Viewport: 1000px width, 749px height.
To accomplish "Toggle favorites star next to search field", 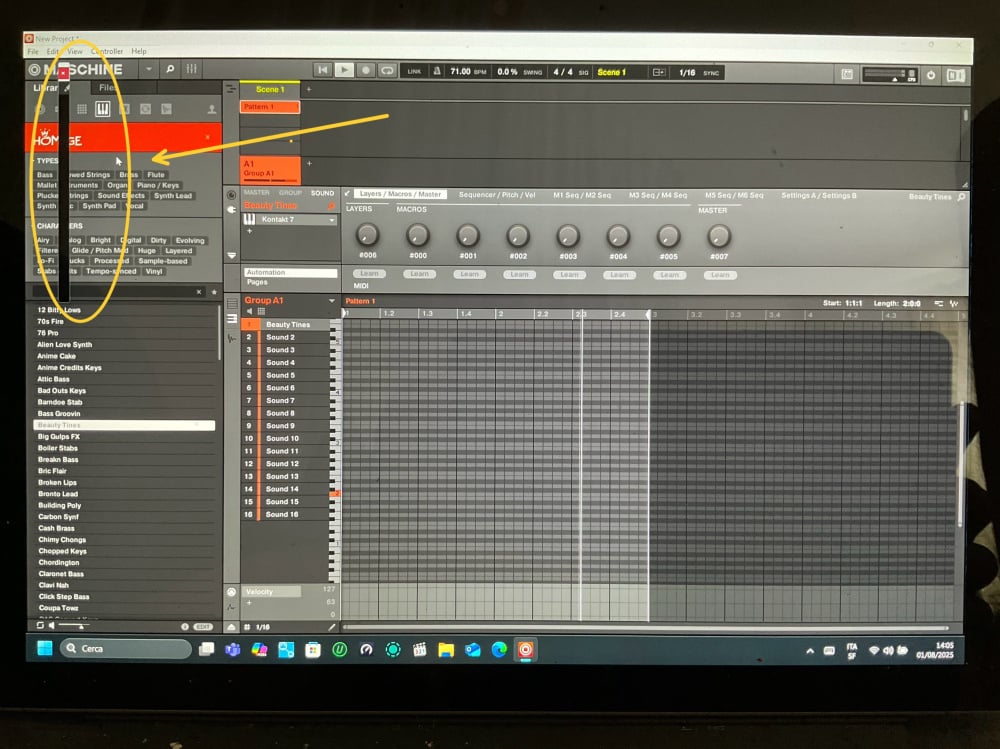I will tap(214, 292).
